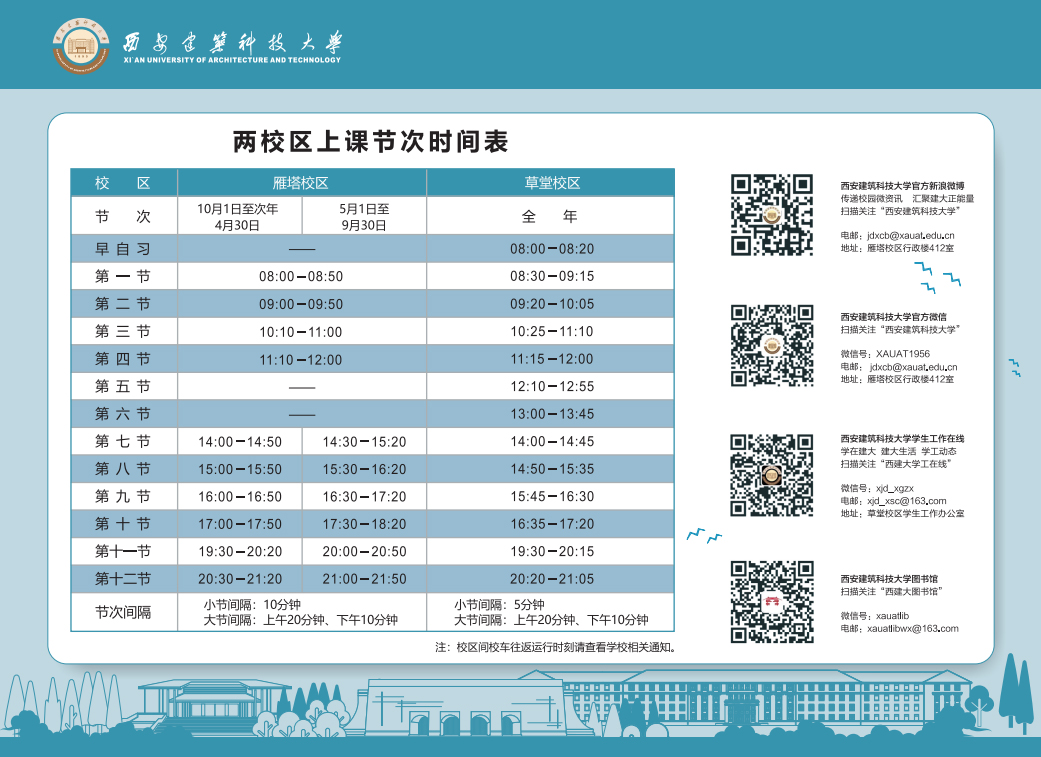Click the round university emblem logo
The height and width of the screenshot is (757, 1041).
81,46
